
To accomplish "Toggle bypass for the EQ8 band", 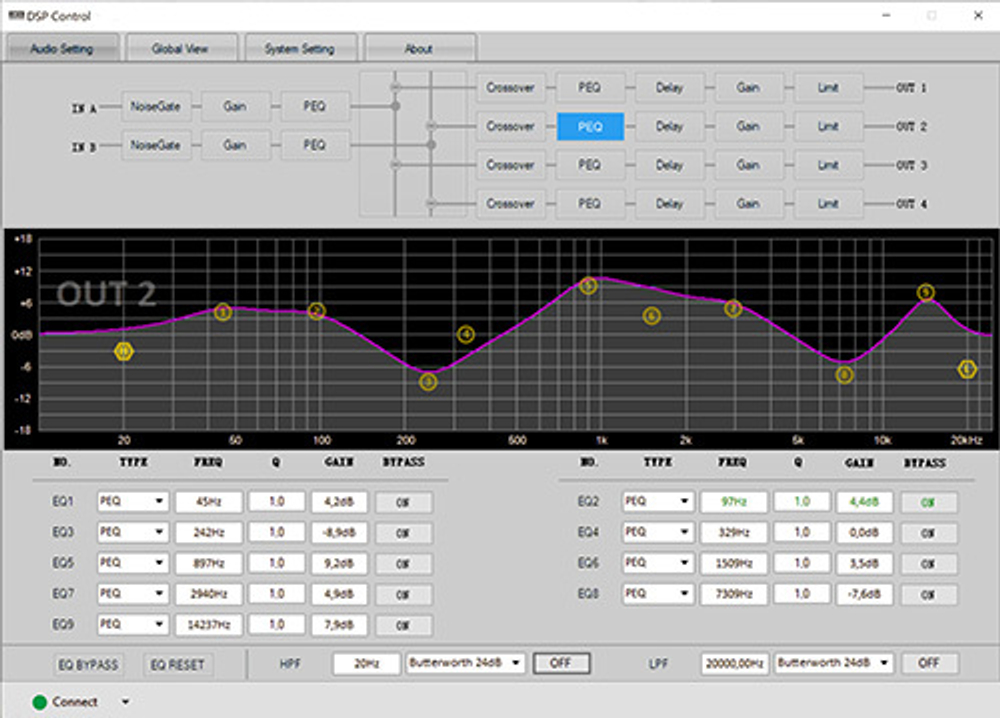I will point(928,594).
